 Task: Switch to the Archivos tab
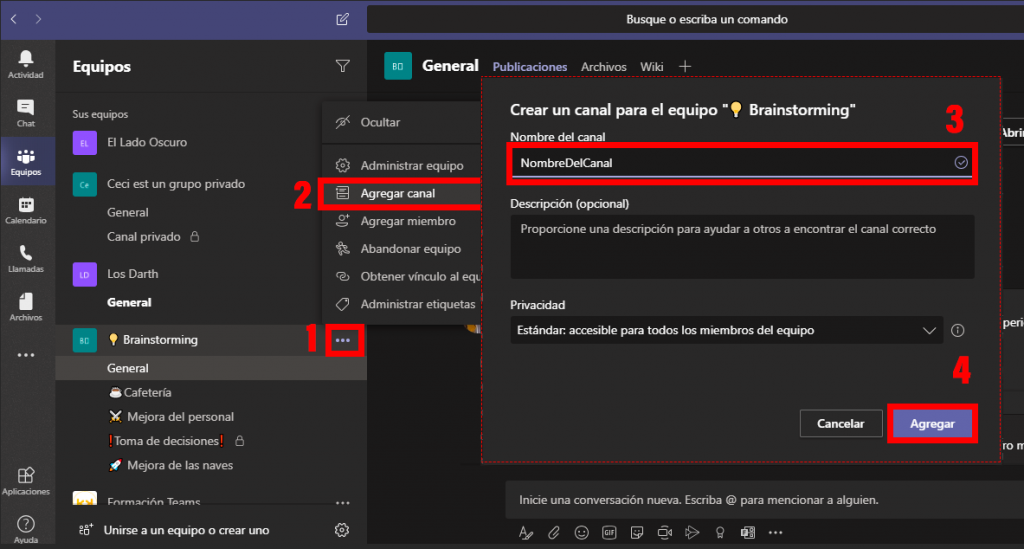tap(603, 67)
